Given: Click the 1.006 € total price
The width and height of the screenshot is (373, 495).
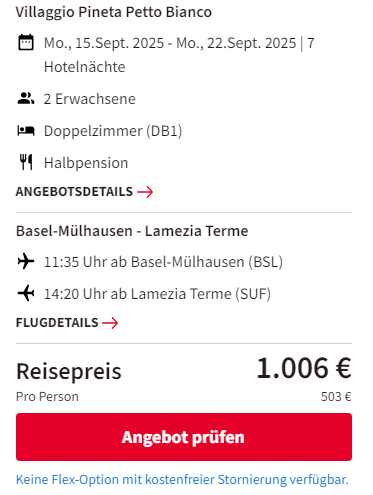Looking at the screenshot, I should point(304,368).
